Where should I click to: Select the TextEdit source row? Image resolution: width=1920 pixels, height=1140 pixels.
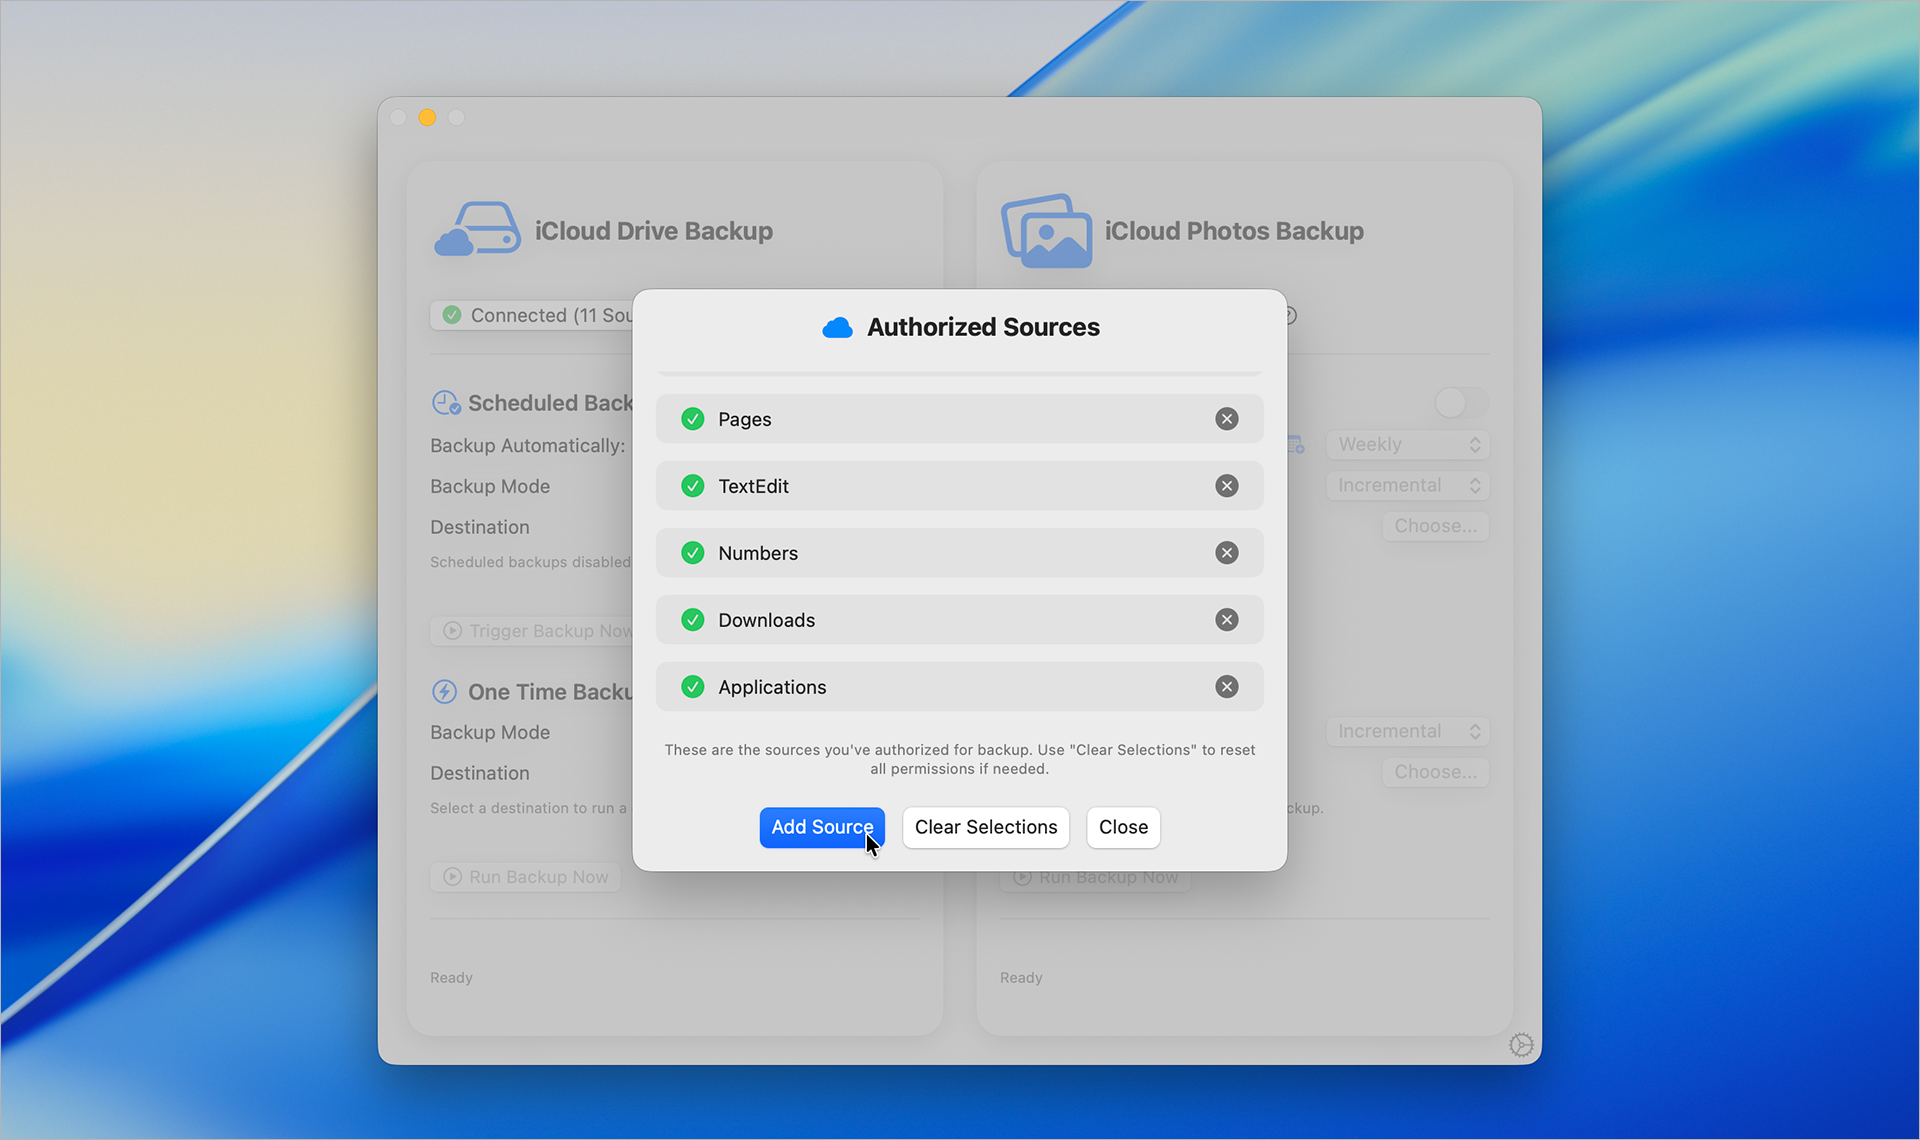click(x=960, y=486)
